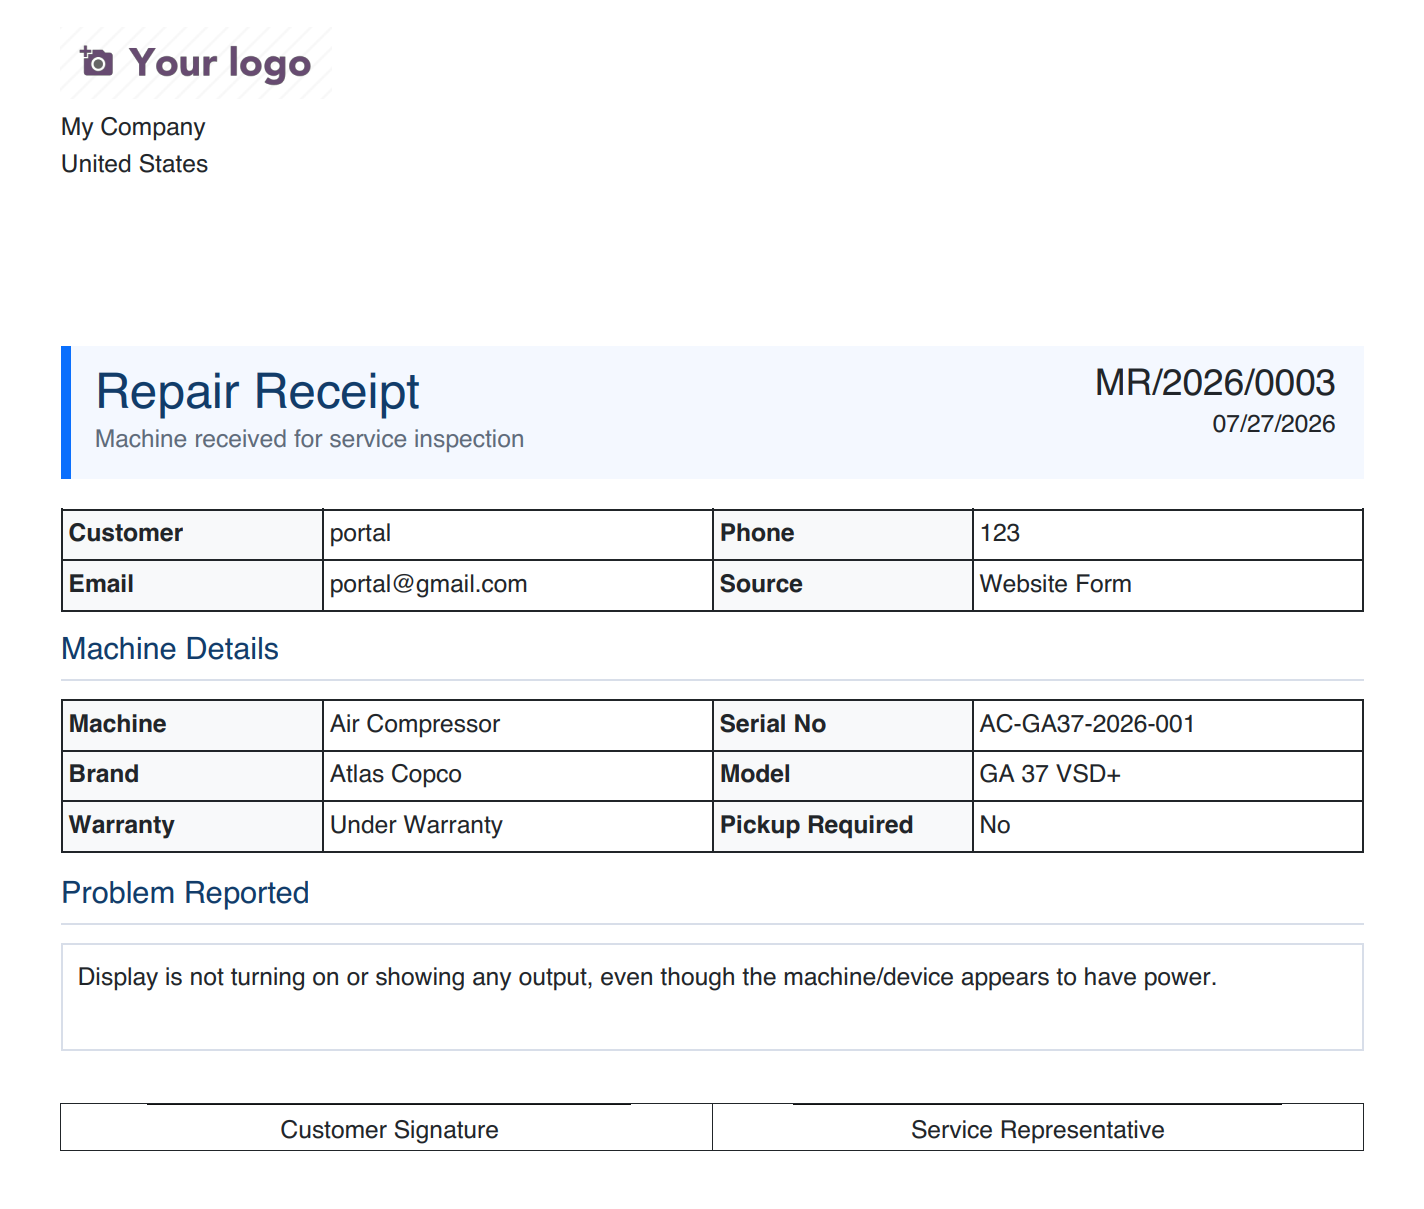Screen dimensions: 1424x1209
Task: Click the 'Your logo' placeholder text
Action: (220, 63)
